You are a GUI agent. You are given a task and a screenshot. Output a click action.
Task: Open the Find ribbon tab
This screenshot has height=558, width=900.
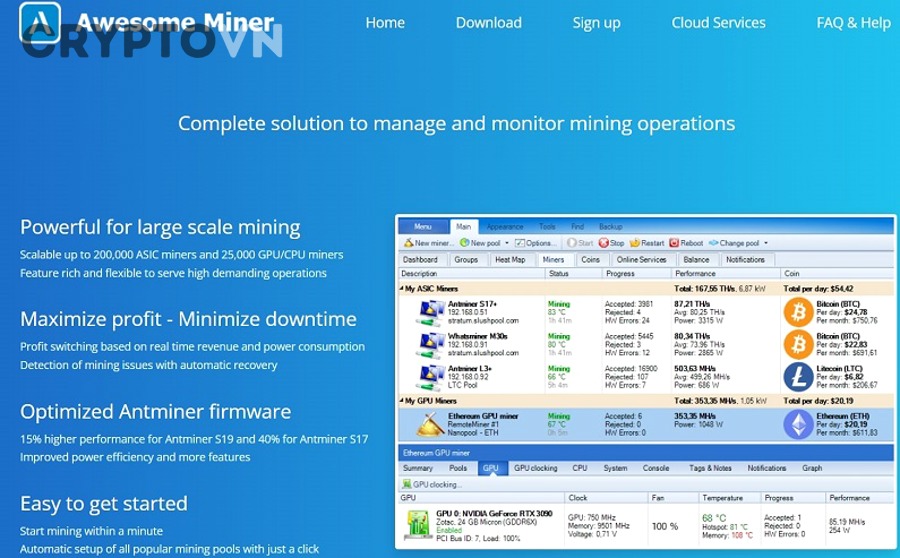point(577,227)
